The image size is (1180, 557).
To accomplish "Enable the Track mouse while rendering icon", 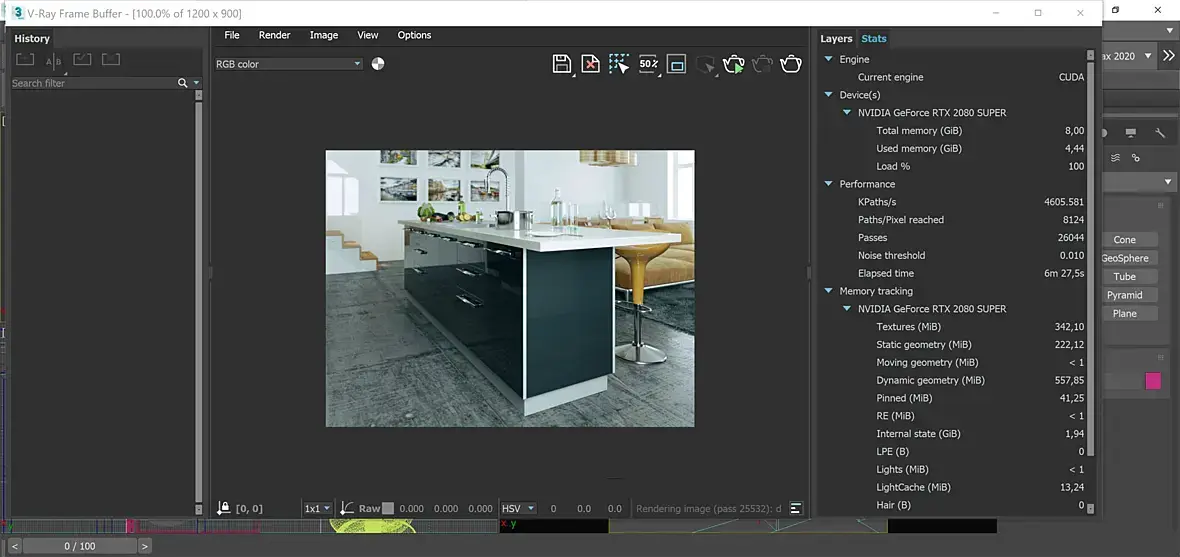I will 619,64.
